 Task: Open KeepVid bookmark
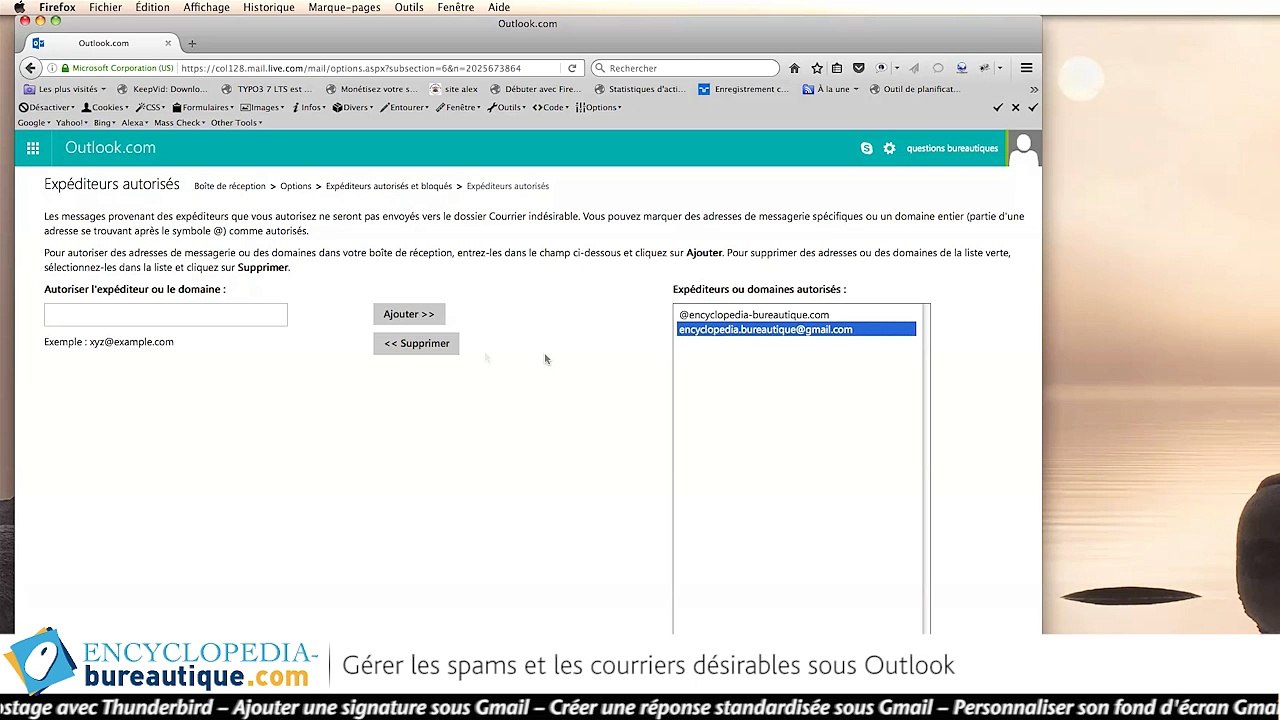click(163, 89)
